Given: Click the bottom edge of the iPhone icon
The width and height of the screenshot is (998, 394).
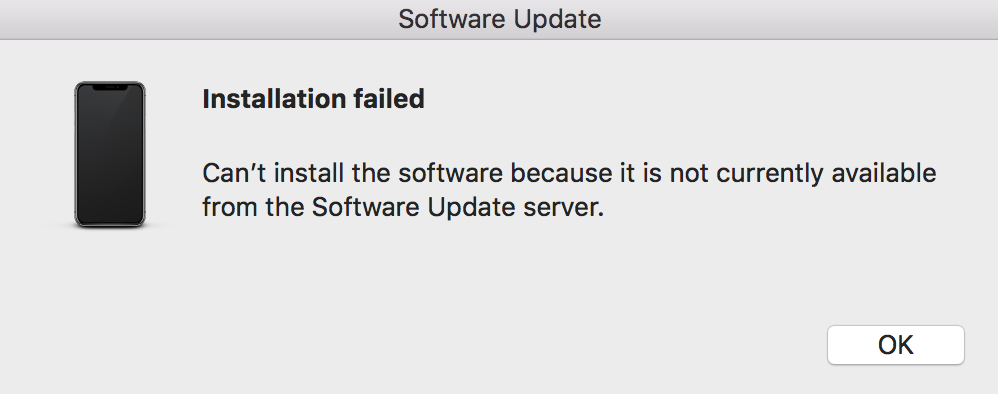Looking at the screenshot, I should pyautogui.click(x=110, y=225).
